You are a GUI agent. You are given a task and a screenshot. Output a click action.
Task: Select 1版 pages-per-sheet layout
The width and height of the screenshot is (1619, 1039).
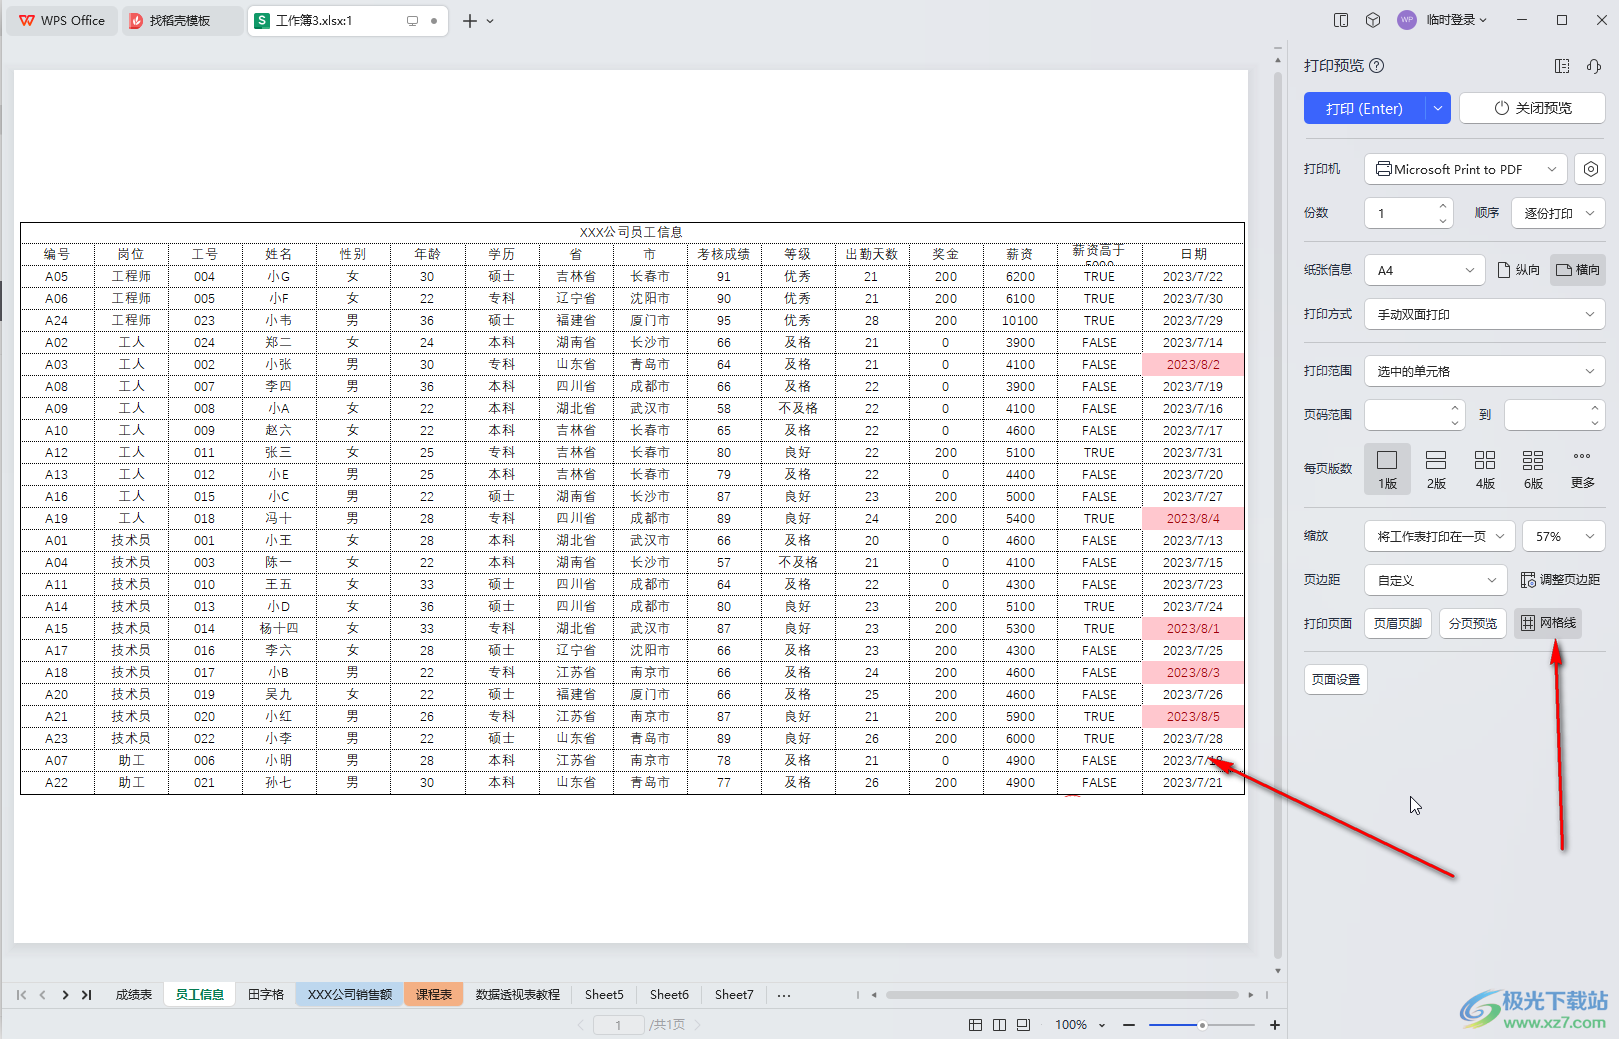pos(1387,469)
